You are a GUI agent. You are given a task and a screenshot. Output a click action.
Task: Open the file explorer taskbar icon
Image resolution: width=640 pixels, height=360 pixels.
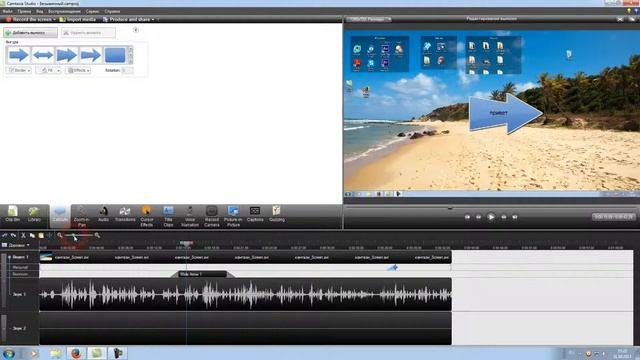click(x=56, y=353)
